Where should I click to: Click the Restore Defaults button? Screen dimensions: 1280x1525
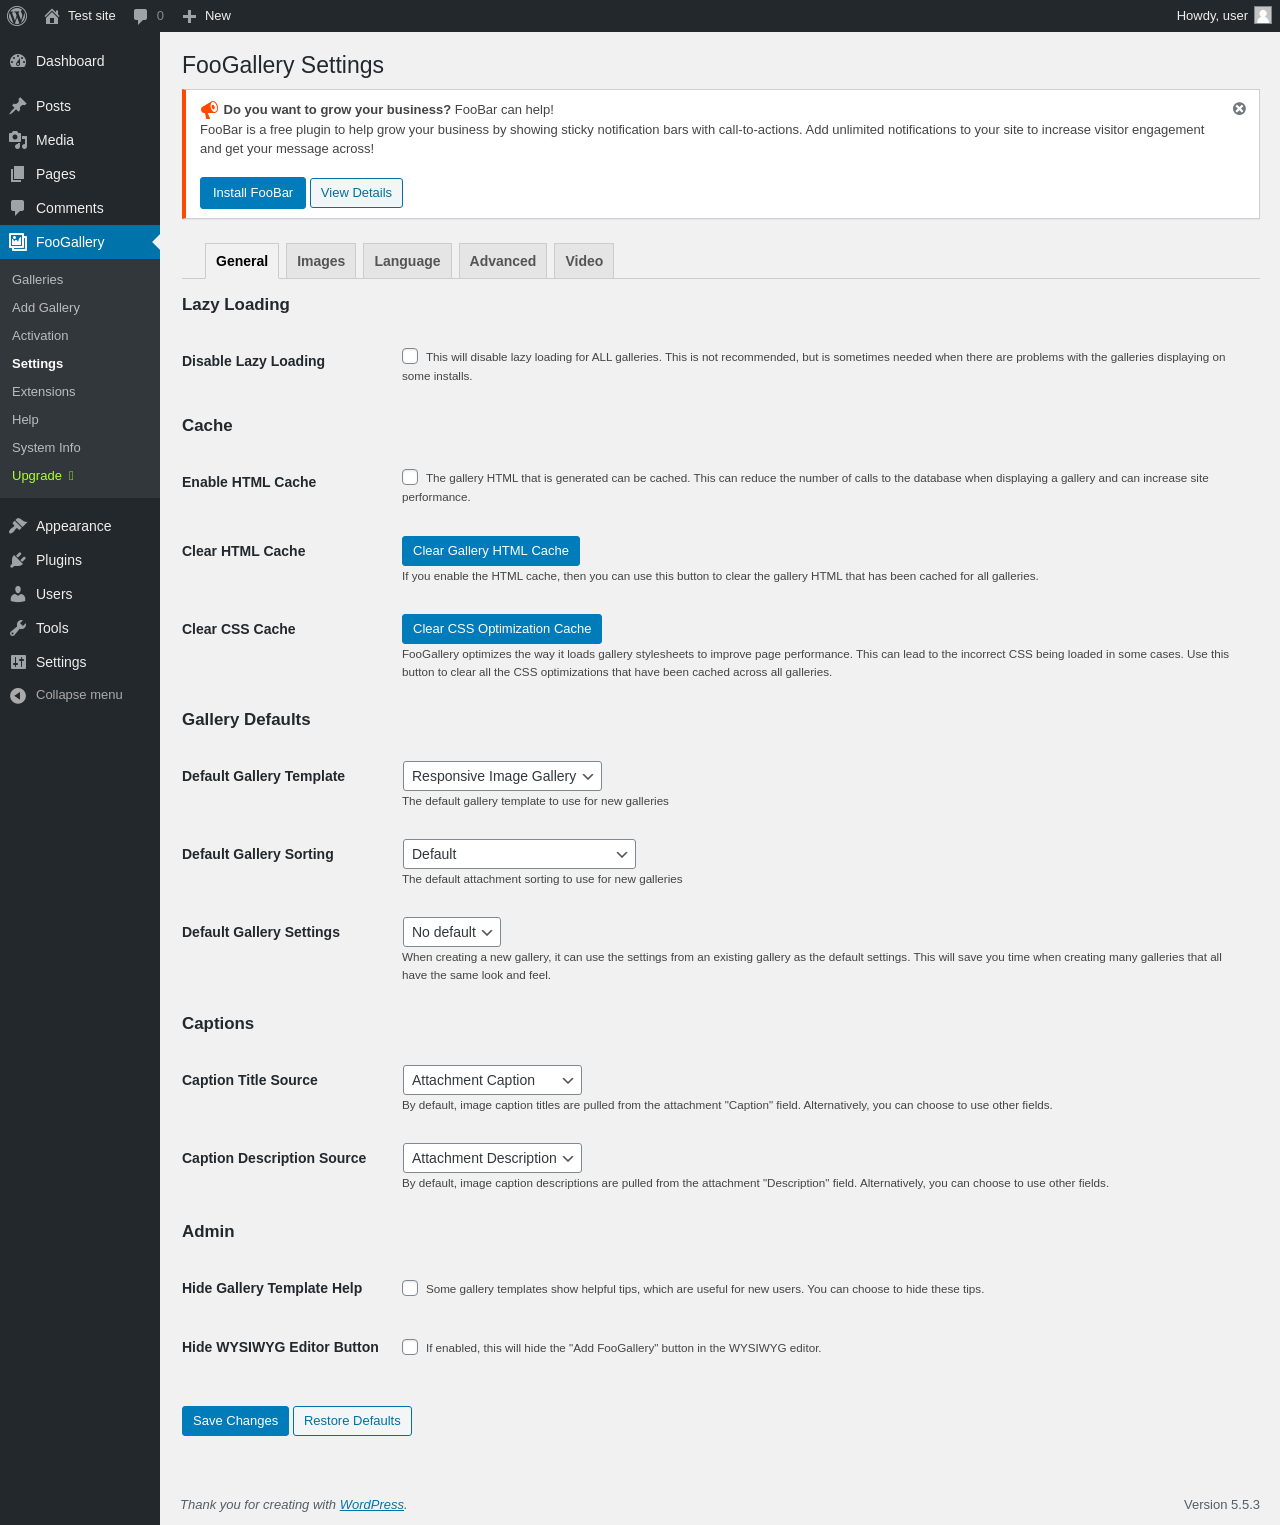pos(352,1421)
